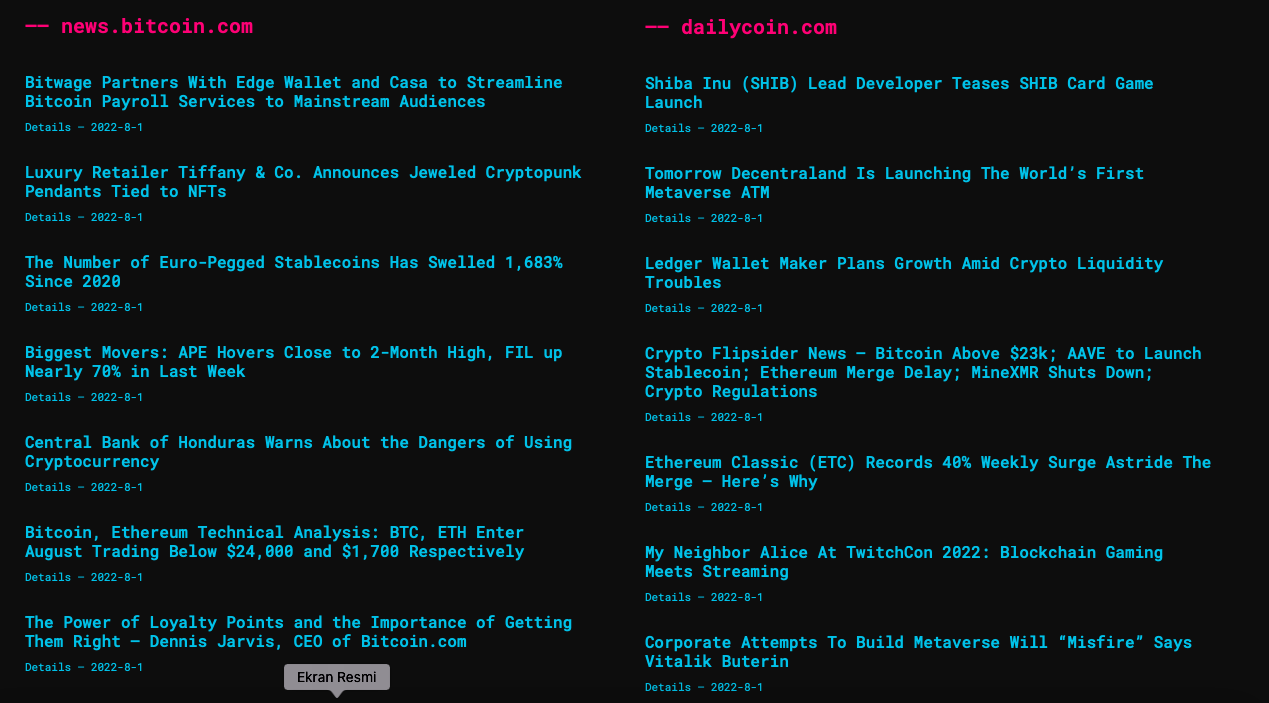This screenshot has width=1269, height=703.
Task: Click Details under Euro-Pegged Stablecoins headline
Action: click(x=48, y=308)
